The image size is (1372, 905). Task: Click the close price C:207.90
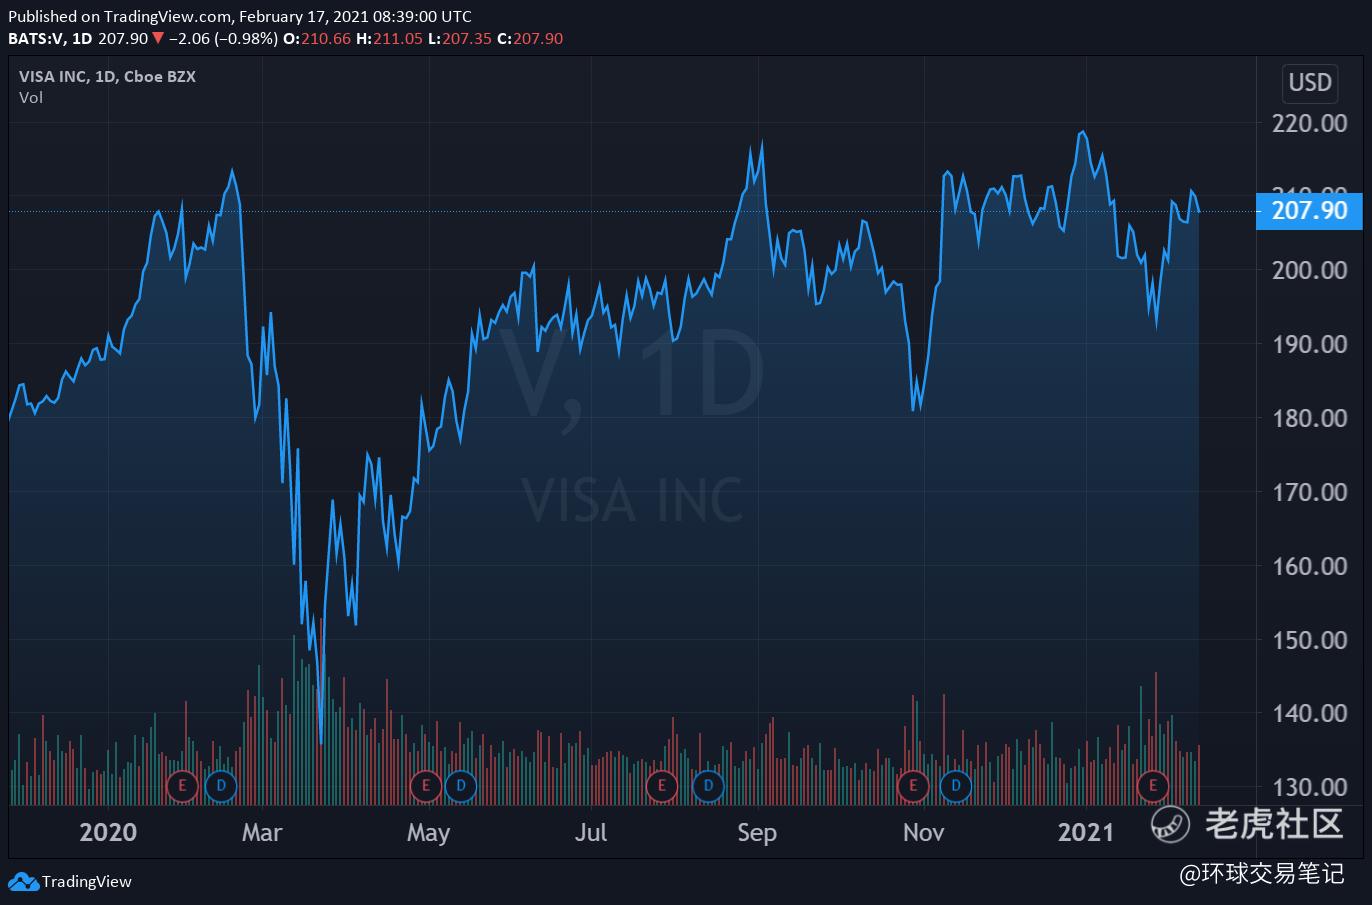(x=530, y=39)
